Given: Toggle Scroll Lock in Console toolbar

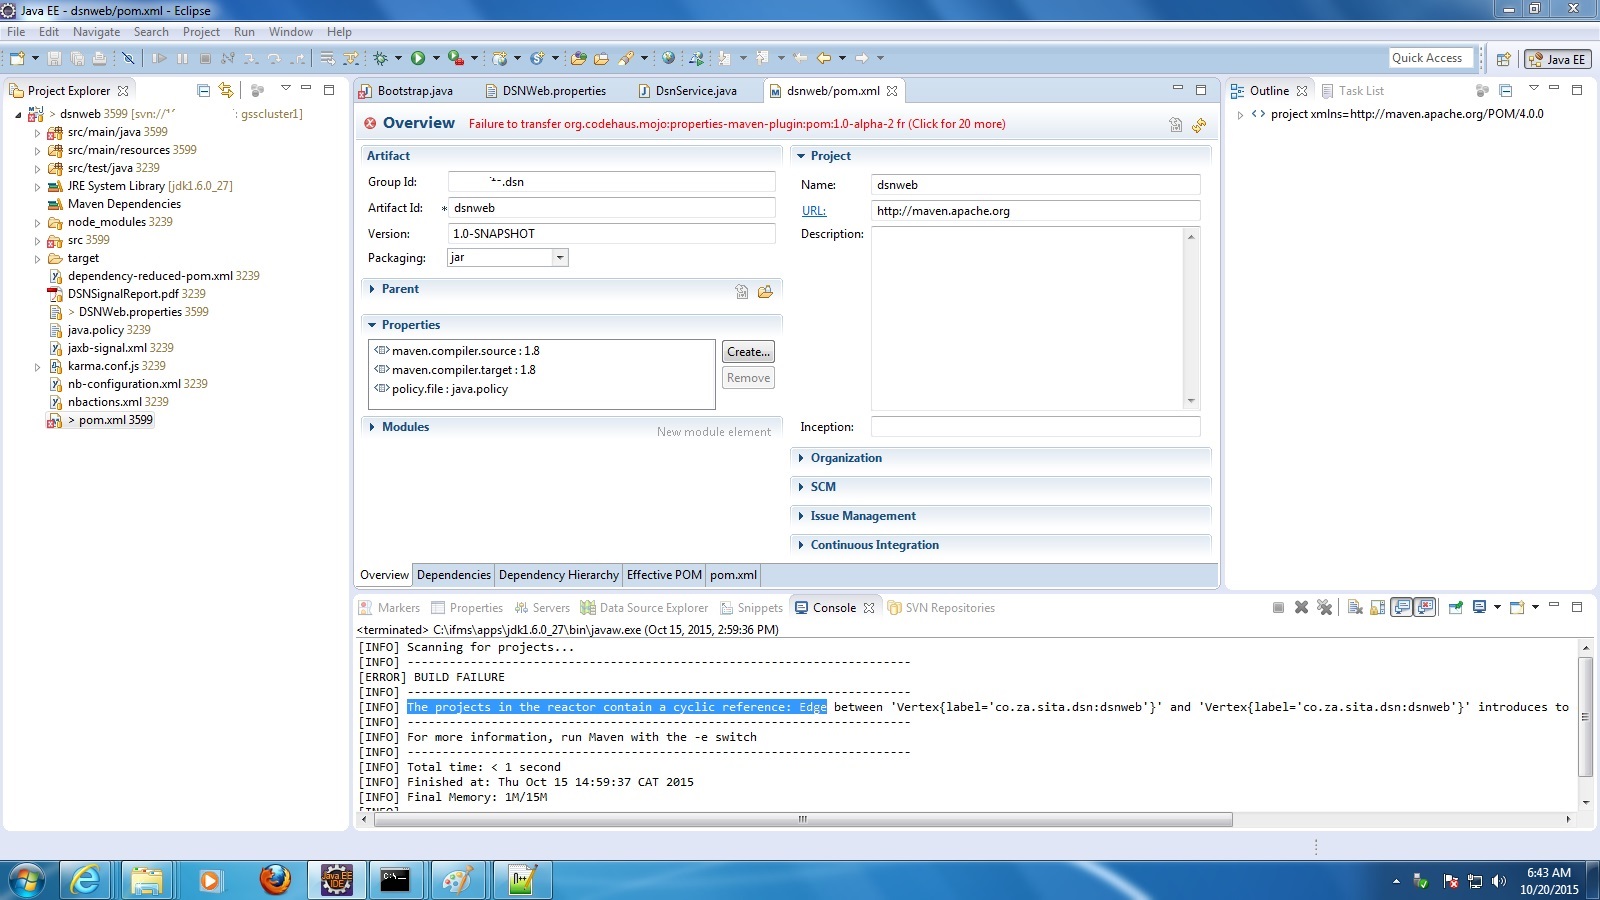Looking at the screenshot, I should point(1377,607).
